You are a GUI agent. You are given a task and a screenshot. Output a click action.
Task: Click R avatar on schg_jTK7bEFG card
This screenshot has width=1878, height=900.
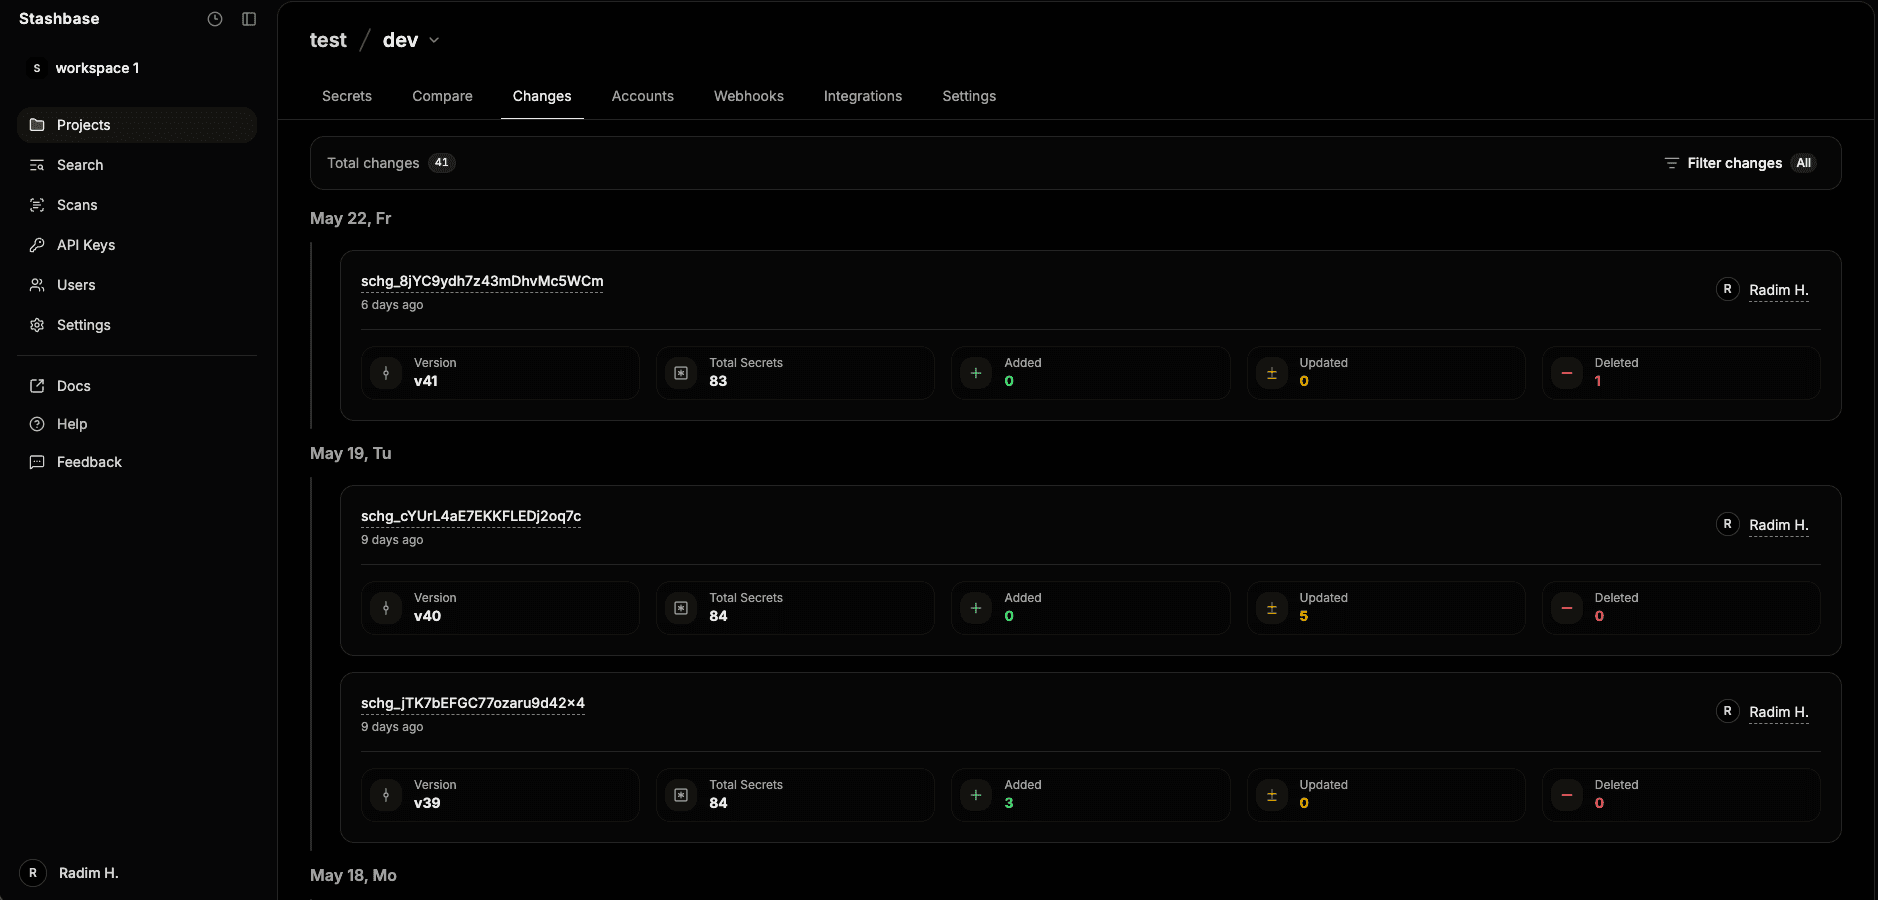click(1727, 711)
